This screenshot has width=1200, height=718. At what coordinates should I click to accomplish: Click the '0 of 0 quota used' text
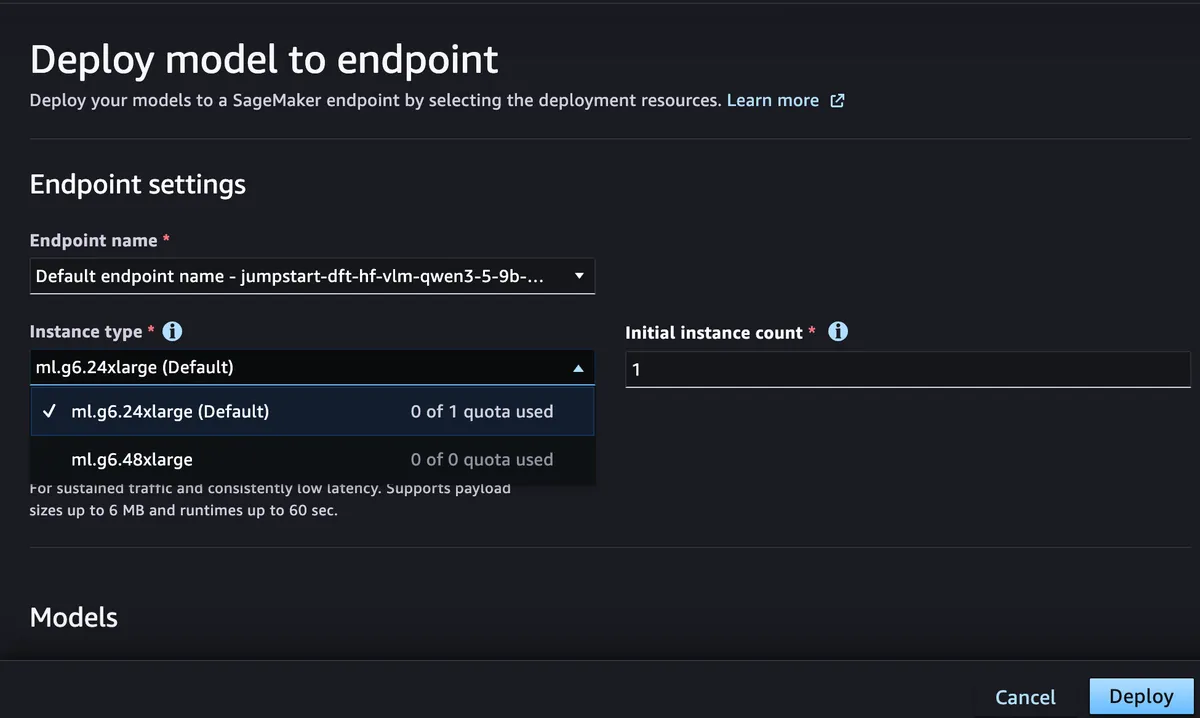tap(482, 460)
